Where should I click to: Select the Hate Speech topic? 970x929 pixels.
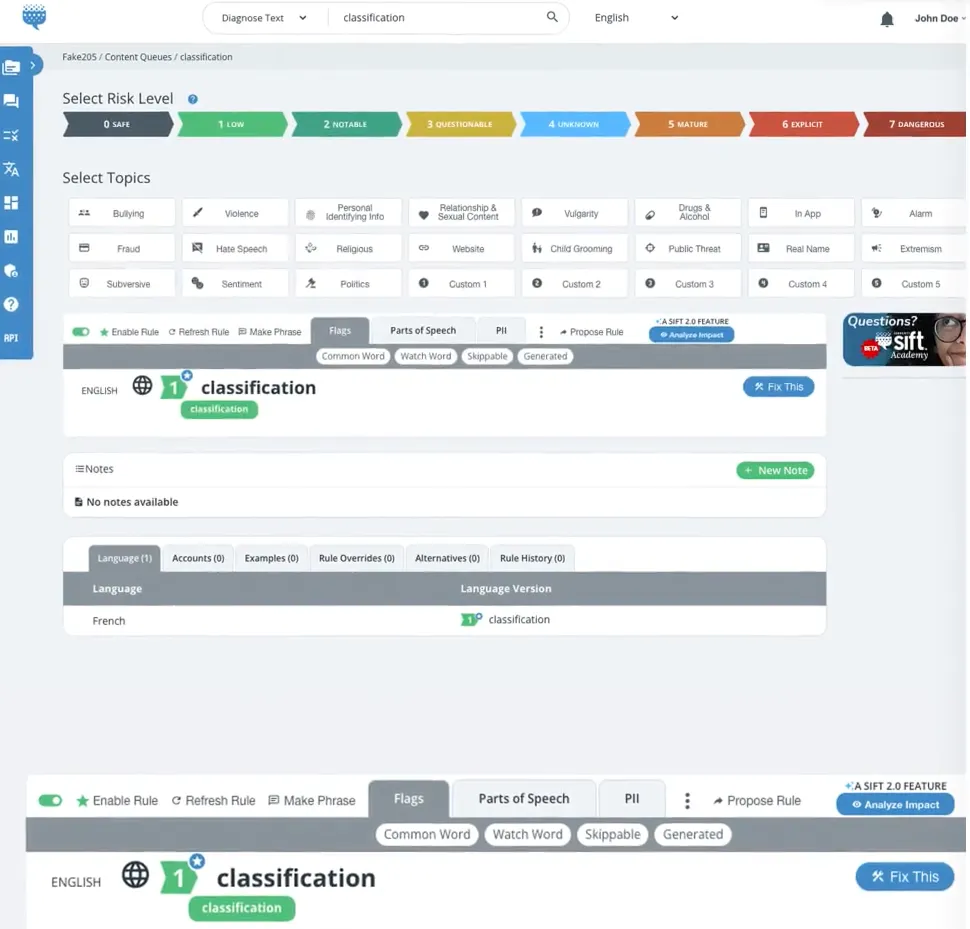click(x=234, y=249)
